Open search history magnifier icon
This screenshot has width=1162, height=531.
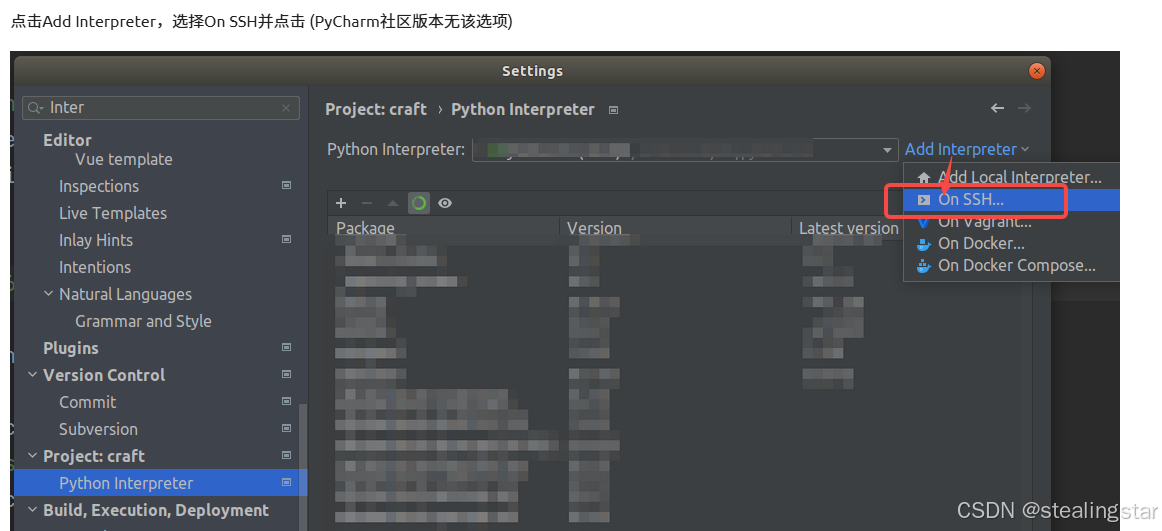(x=35, y=108)
